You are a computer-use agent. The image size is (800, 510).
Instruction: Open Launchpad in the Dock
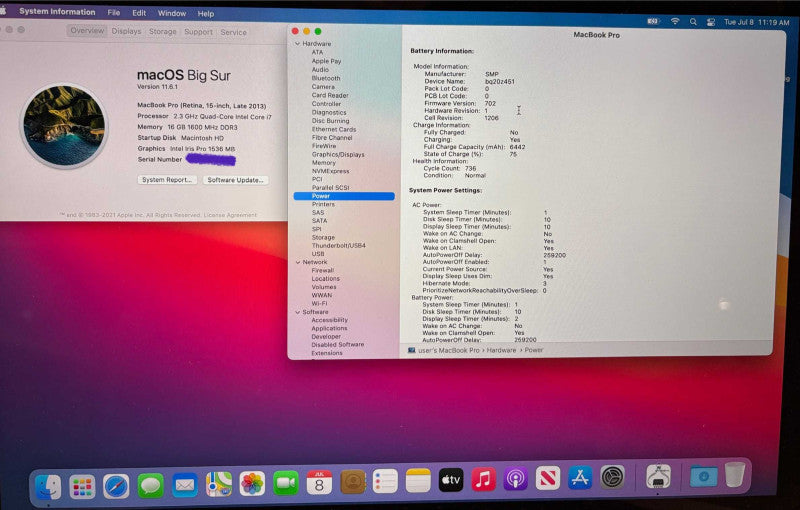[x=82, y=487]
